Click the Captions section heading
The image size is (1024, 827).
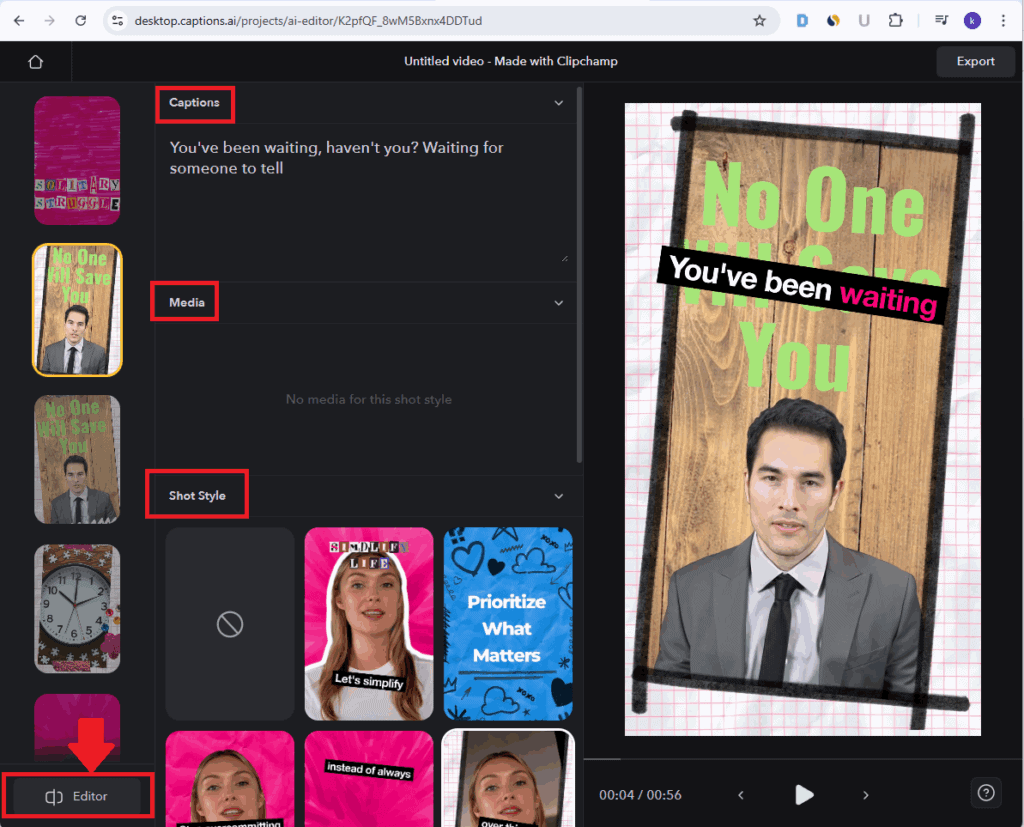(194, 103)
